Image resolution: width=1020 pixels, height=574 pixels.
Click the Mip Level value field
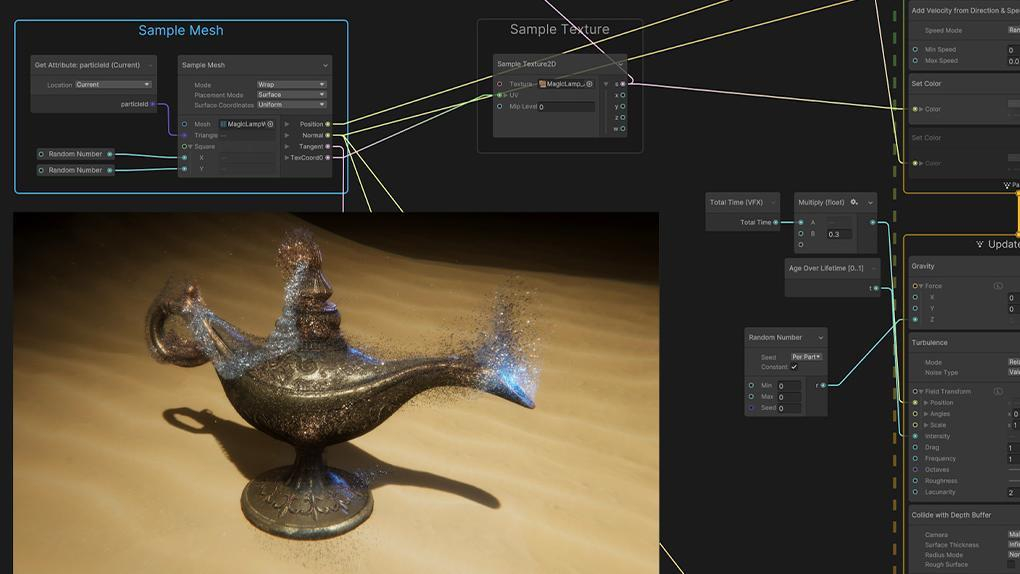(566, 107)
